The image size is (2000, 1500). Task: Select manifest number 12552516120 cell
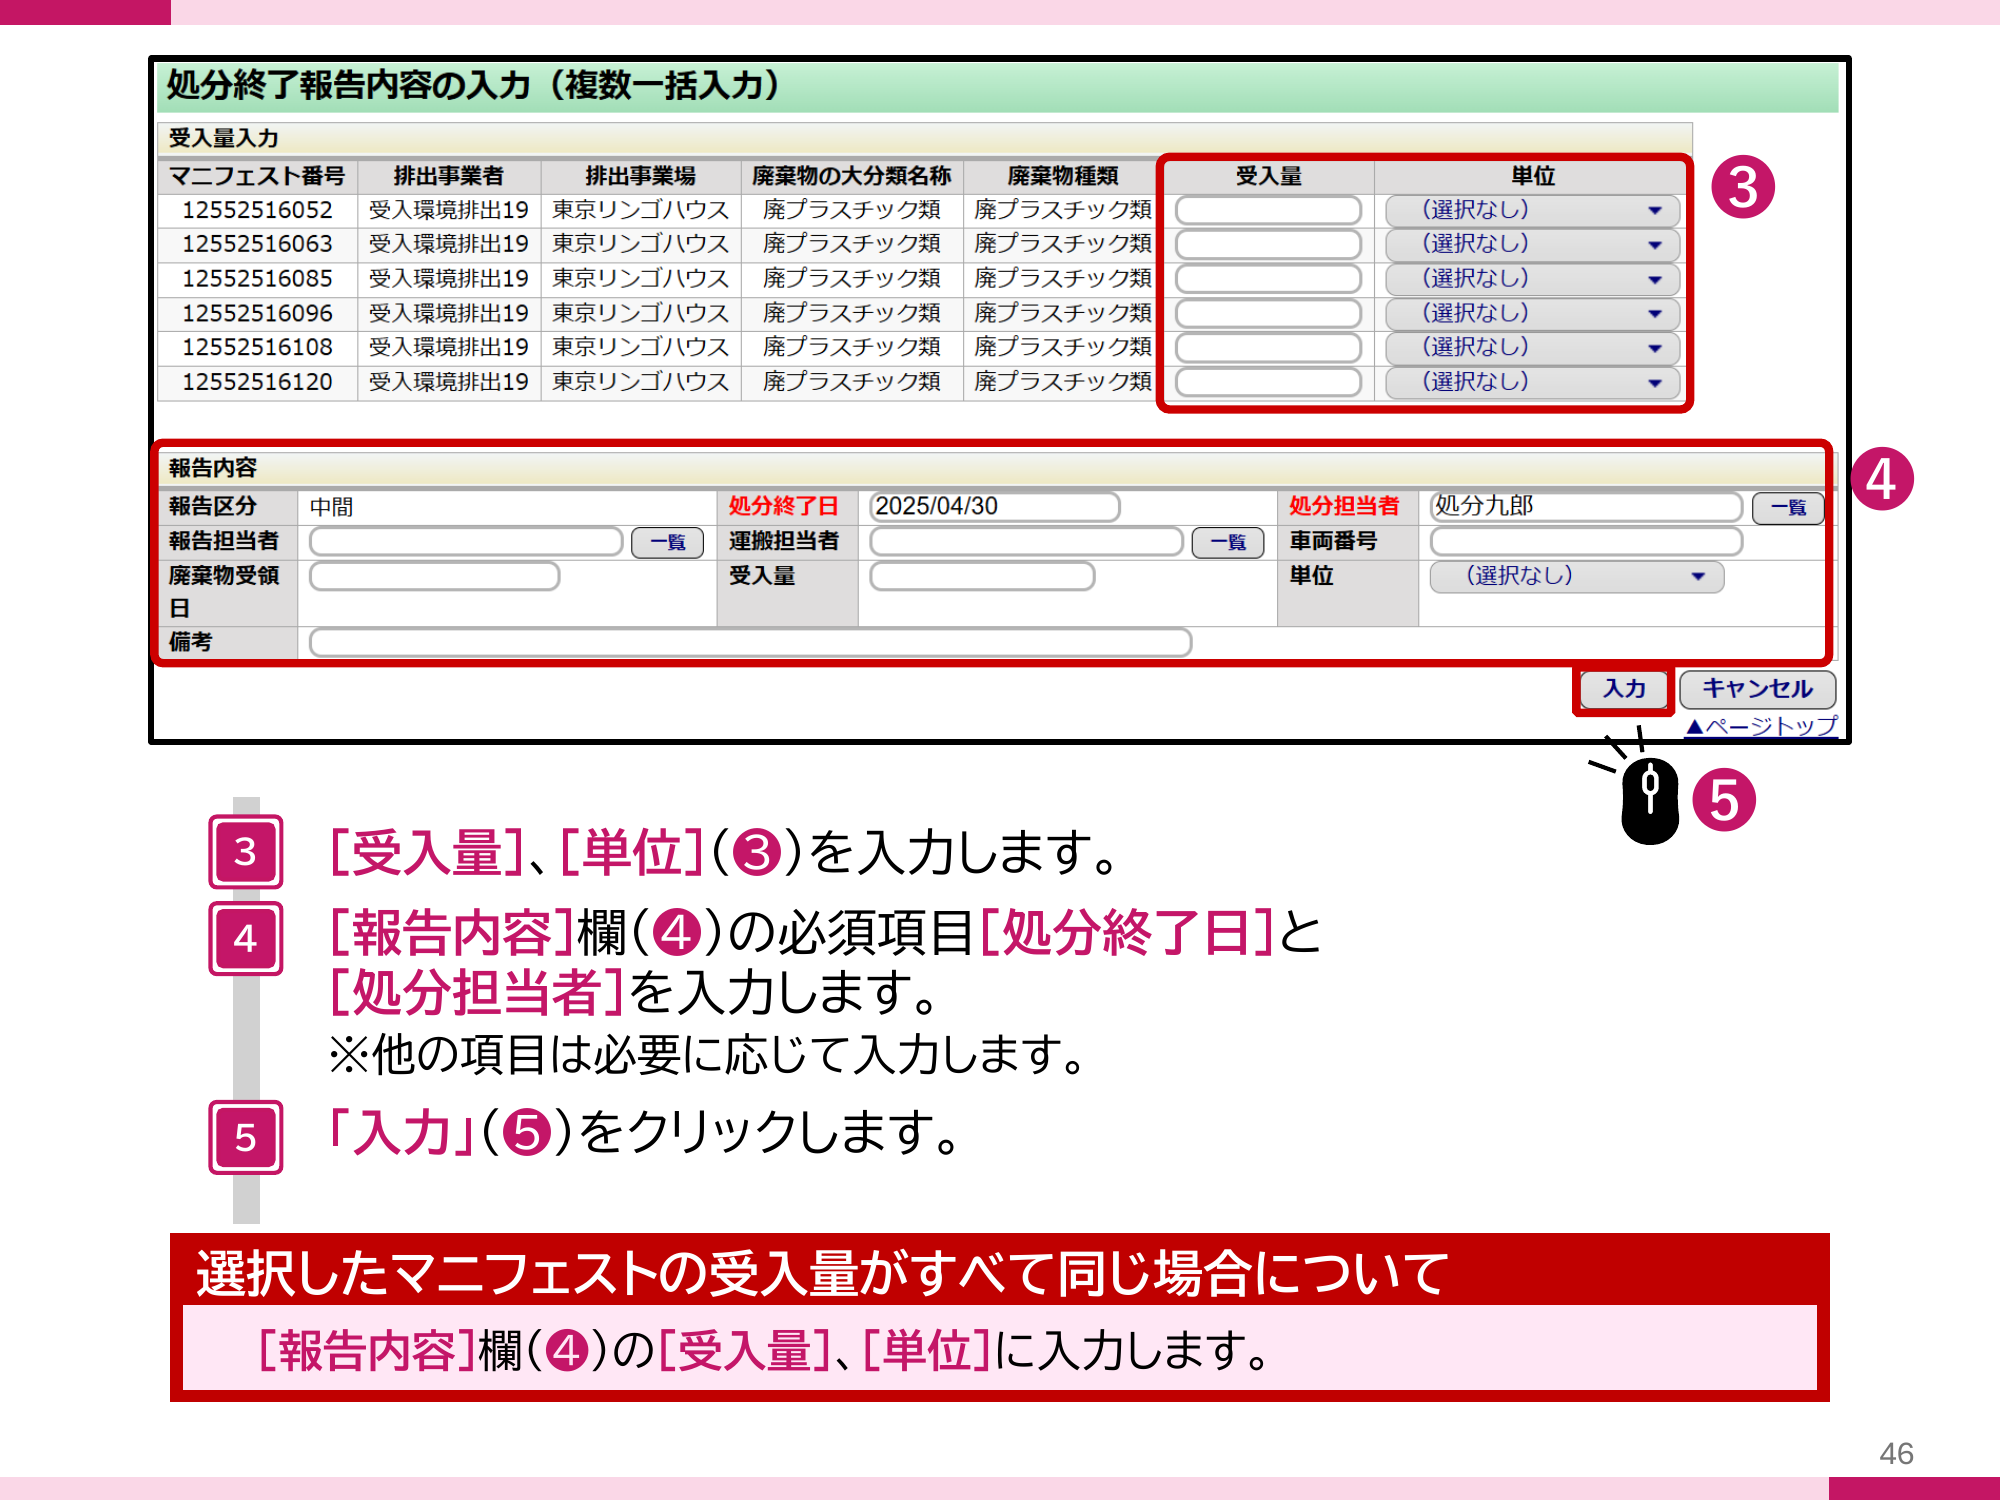coord(257,382)
